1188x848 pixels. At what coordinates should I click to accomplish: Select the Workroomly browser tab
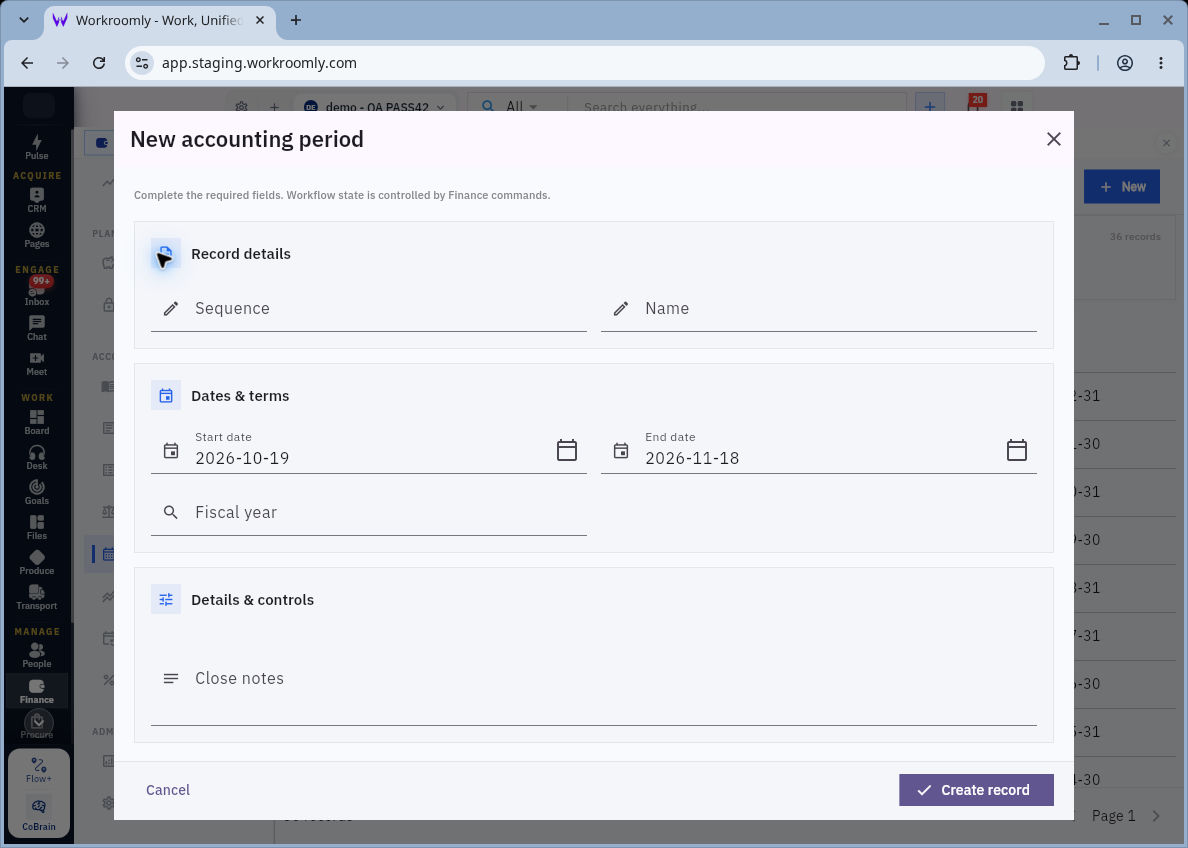pyautogui.click(x=160, y=20)
